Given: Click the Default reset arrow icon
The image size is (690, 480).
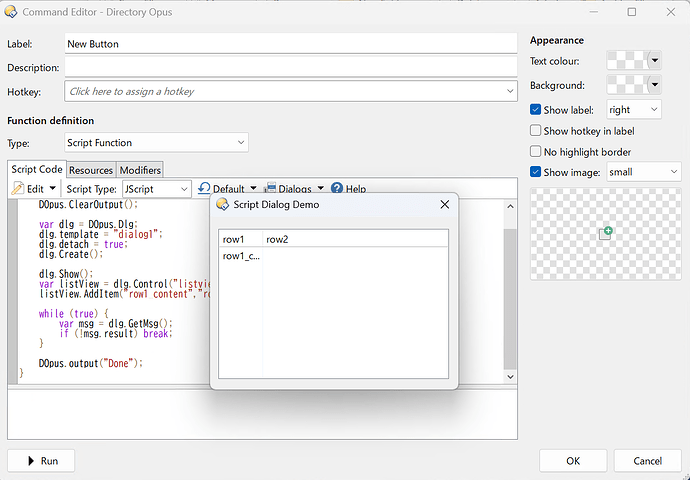Looking at the screenshot, I should [204, 188].
